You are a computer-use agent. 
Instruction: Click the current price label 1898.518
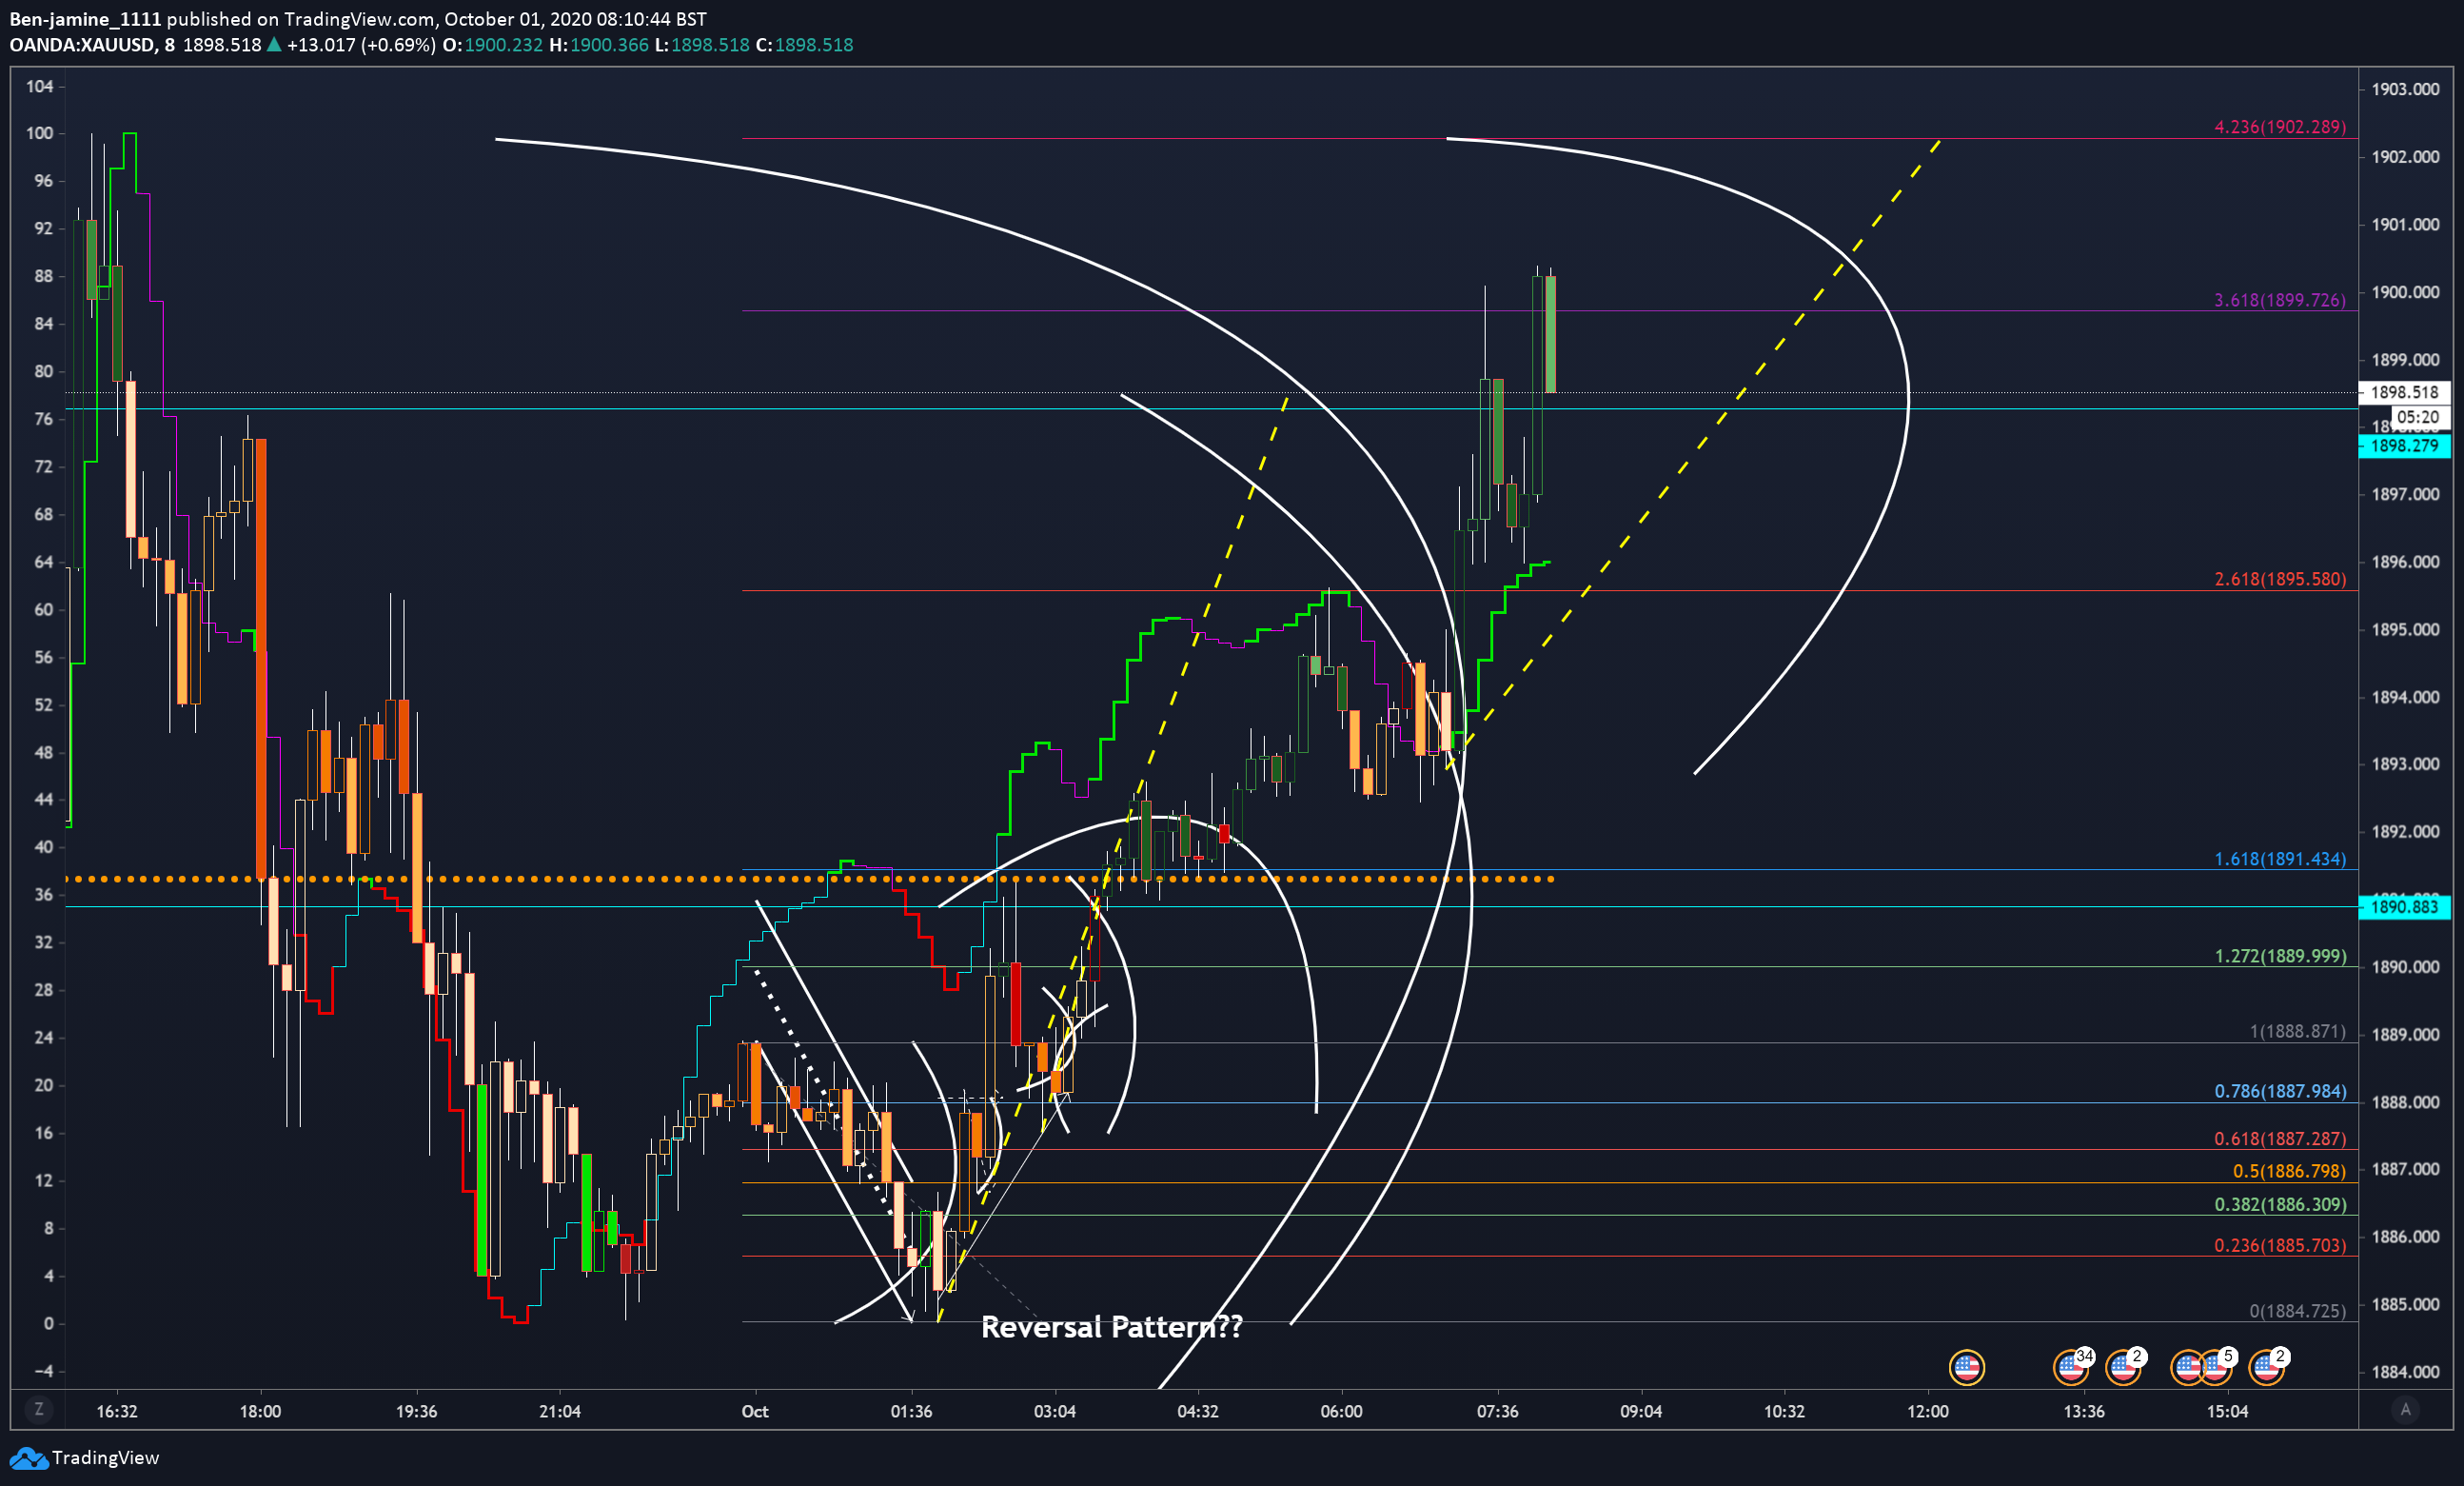coord(2404,393)
